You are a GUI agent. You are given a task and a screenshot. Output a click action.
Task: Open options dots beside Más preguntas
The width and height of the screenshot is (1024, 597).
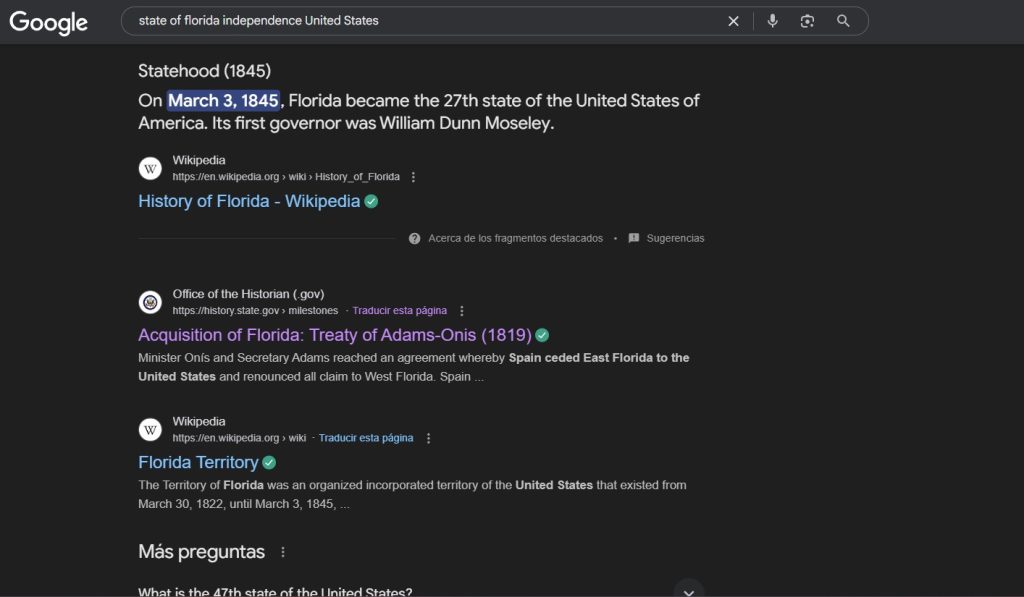coord(283,552)
